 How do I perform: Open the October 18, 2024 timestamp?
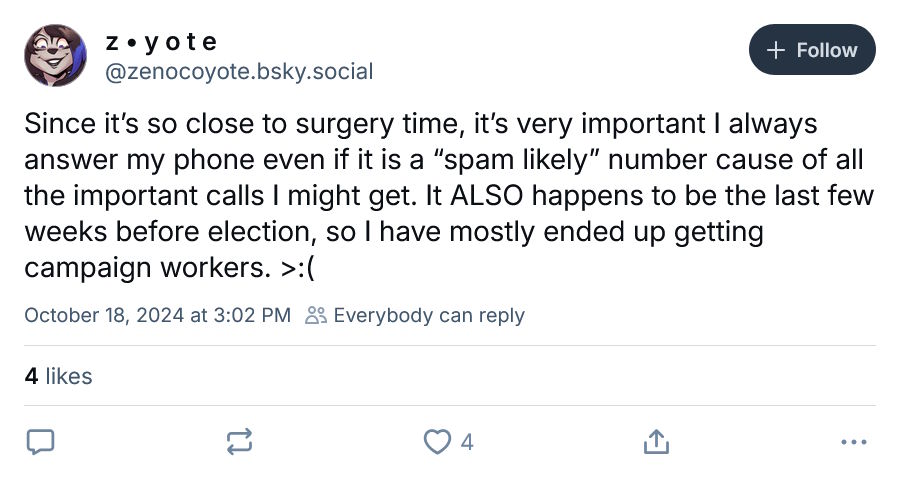coord(158,315)
